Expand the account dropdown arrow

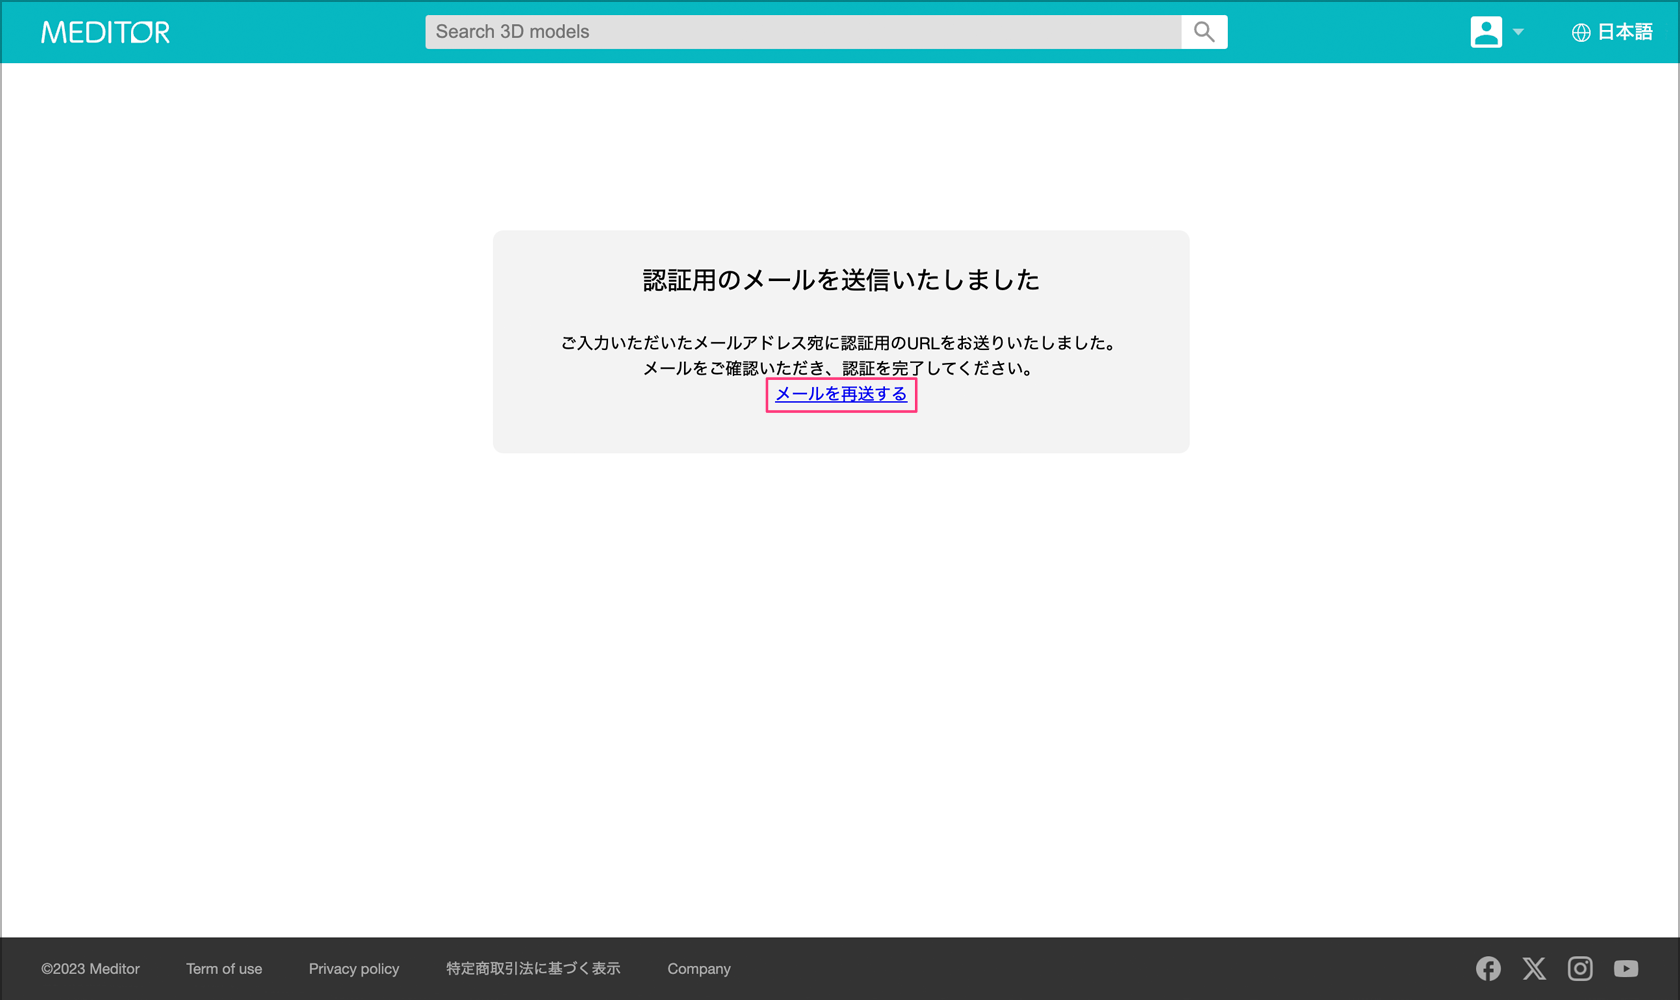tap(1518, 32)
